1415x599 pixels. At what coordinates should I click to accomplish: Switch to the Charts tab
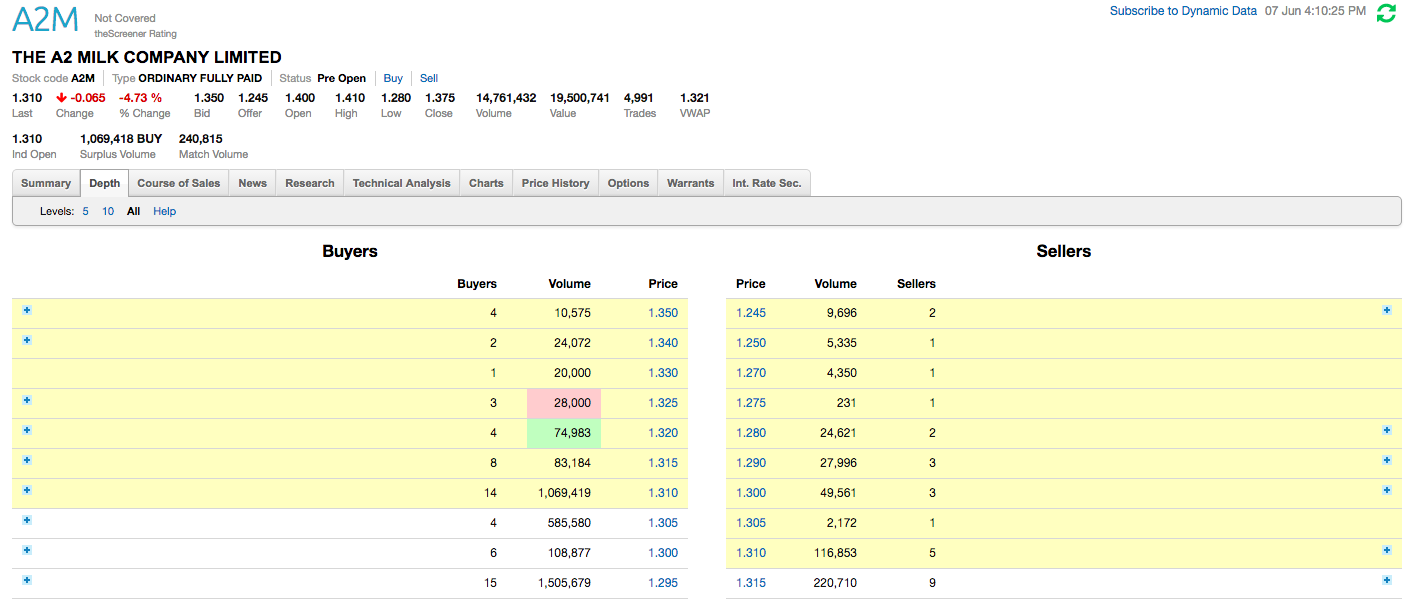pyautogui.click(x=486, y=183)
